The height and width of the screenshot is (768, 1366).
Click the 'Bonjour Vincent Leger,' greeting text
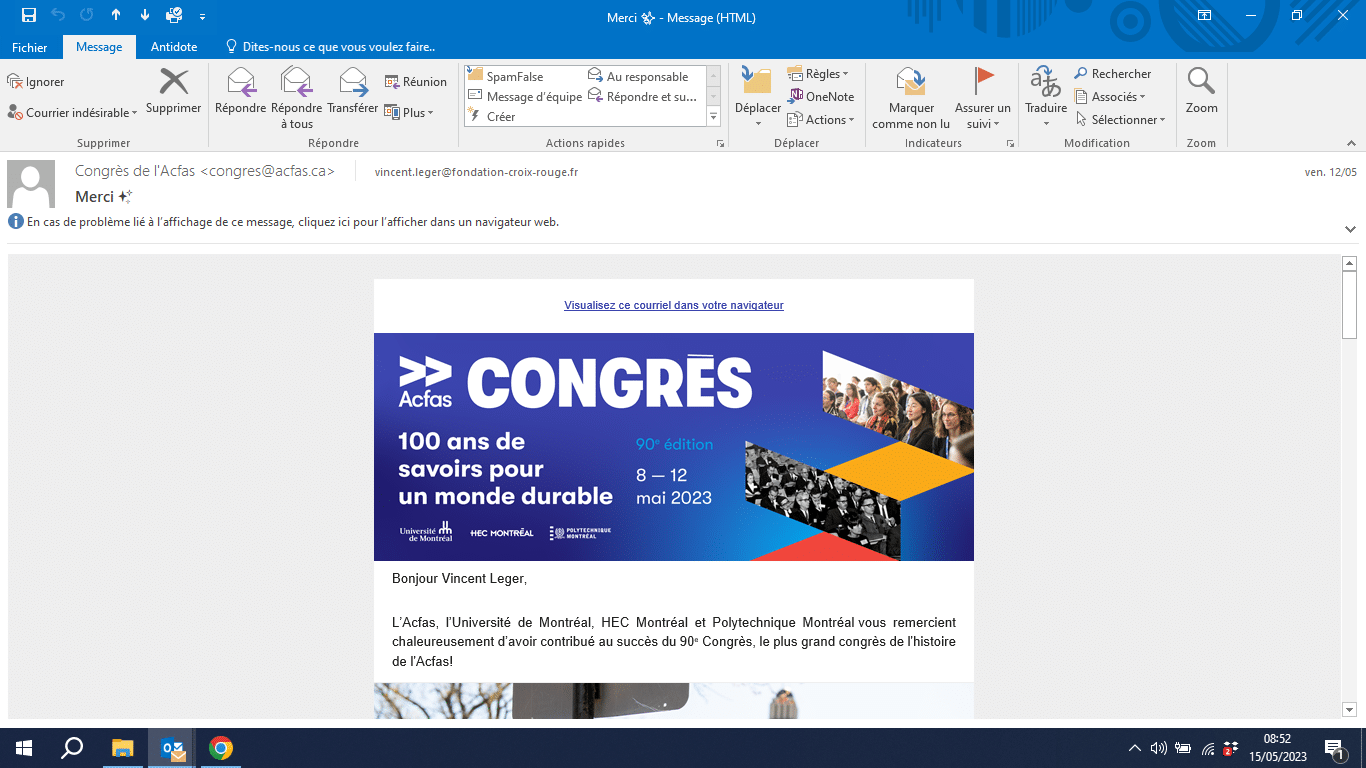pyautogui.click(x=459, y=579)
